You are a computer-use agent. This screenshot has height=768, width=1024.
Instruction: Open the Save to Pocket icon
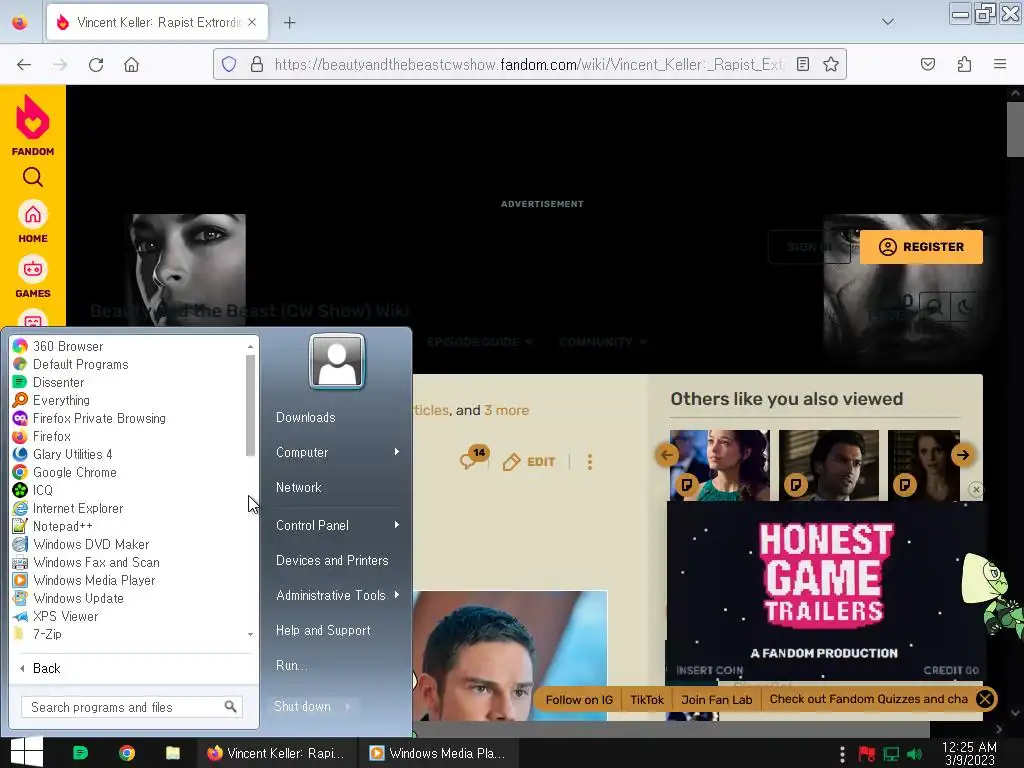[x=927, y=64]
